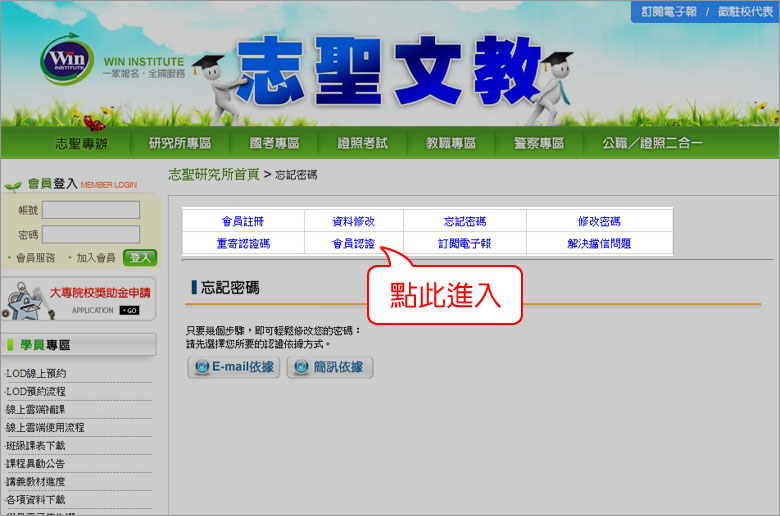This screenshot has height=516, width=780.
Task: Select the 重寄認證碼 tab
Action: [243, 243]
